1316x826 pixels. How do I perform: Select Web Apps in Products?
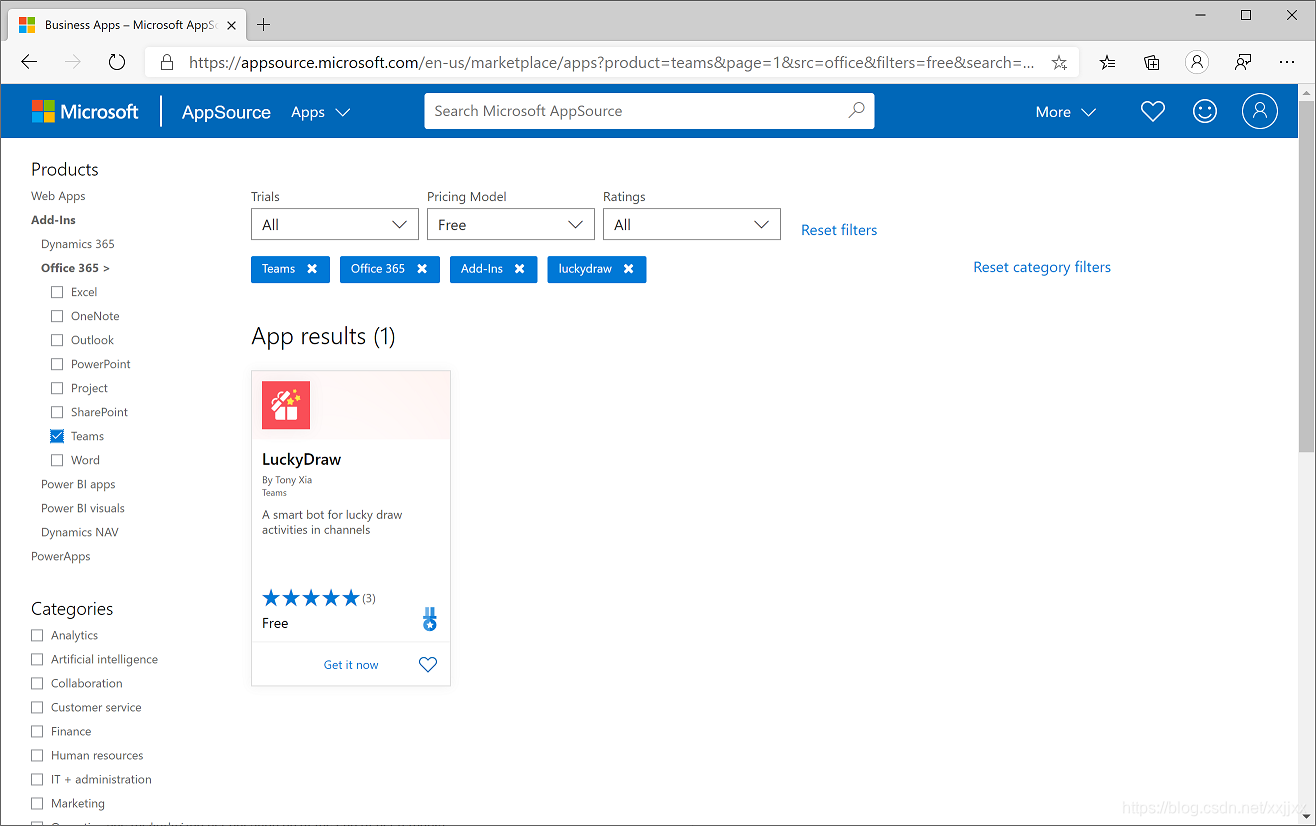[x=58, y=196]
